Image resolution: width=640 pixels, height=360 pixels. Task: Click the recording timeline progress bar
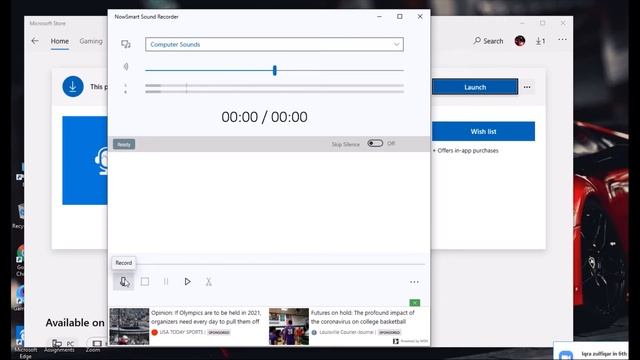[281, 264]
